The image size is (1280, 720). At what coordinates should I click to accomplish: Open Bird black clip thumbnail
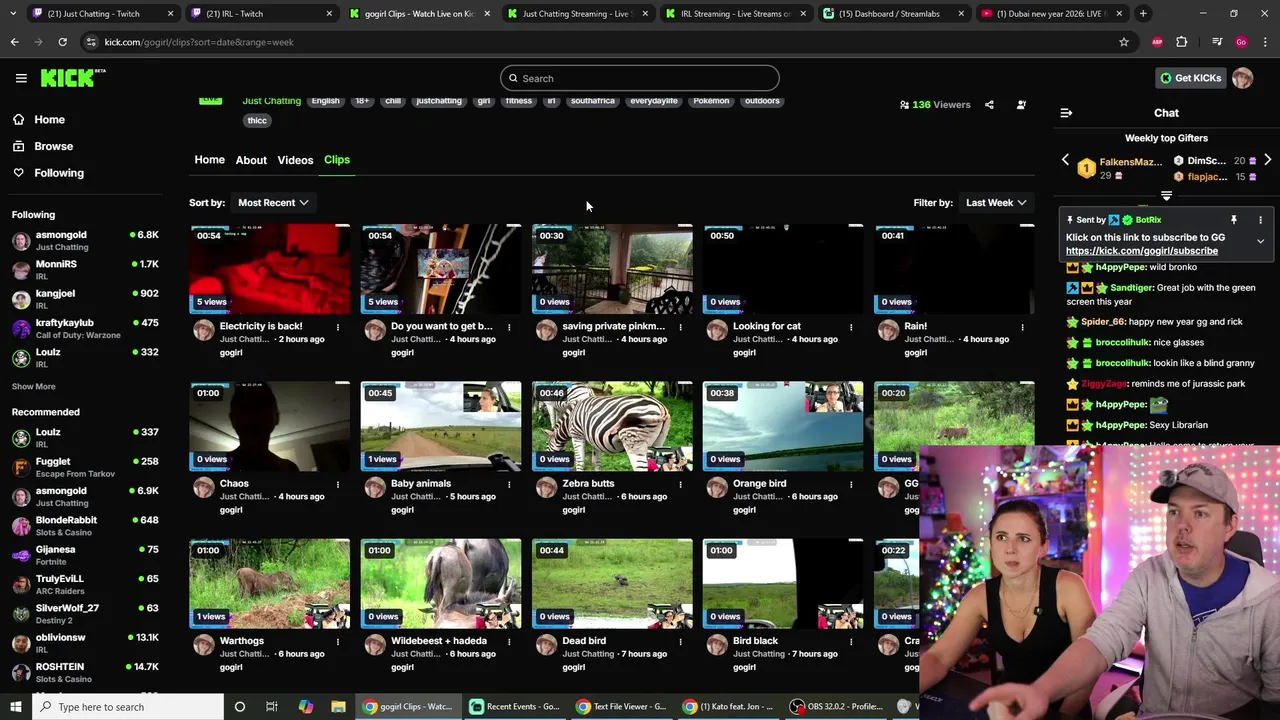coord(783,583)
